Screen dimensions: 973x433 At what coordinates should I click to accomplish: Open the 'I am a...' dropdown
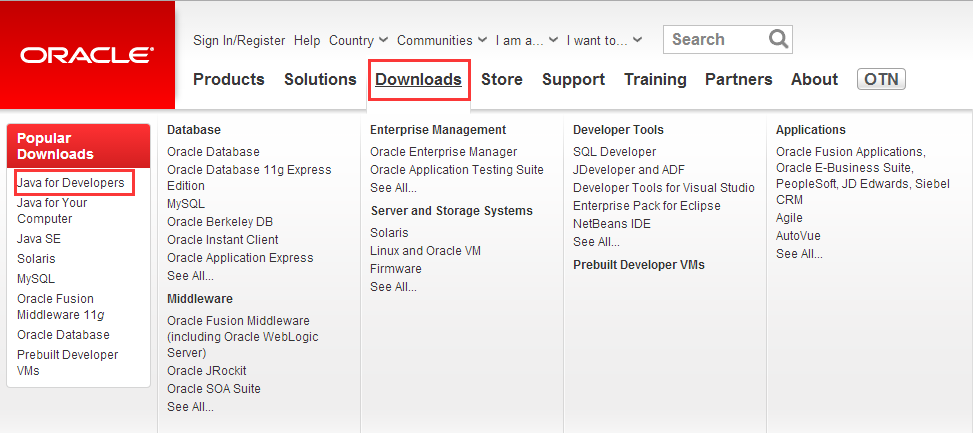click(x=527, y=40)
